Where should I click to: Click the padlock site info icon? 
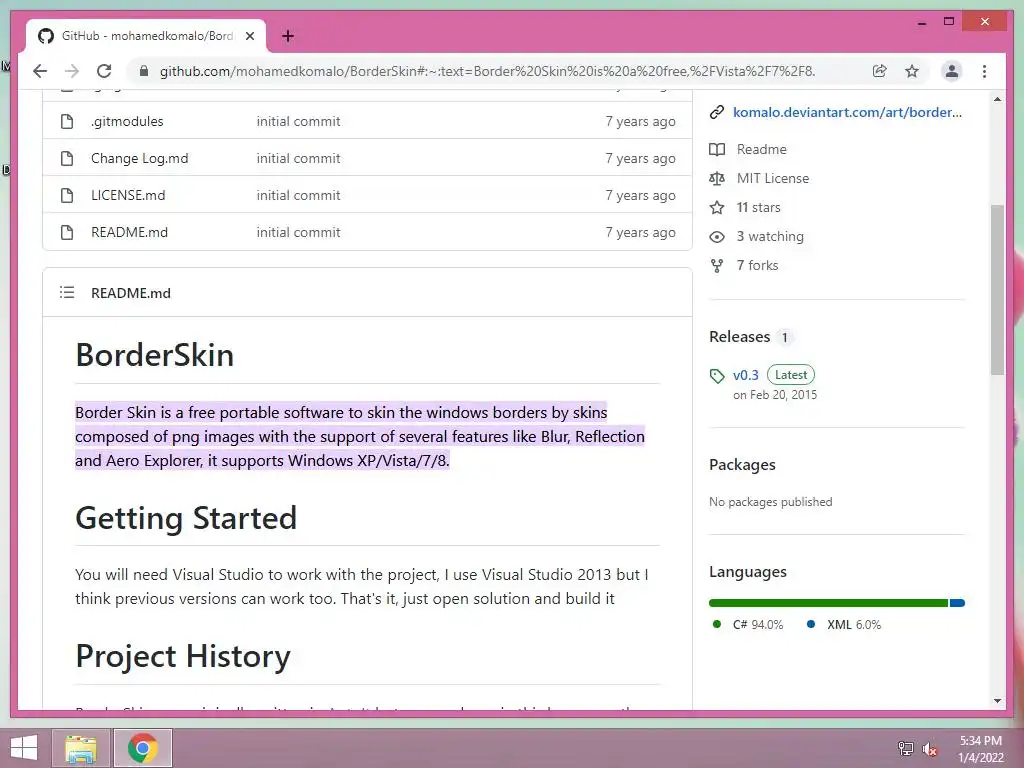(144, 71)
